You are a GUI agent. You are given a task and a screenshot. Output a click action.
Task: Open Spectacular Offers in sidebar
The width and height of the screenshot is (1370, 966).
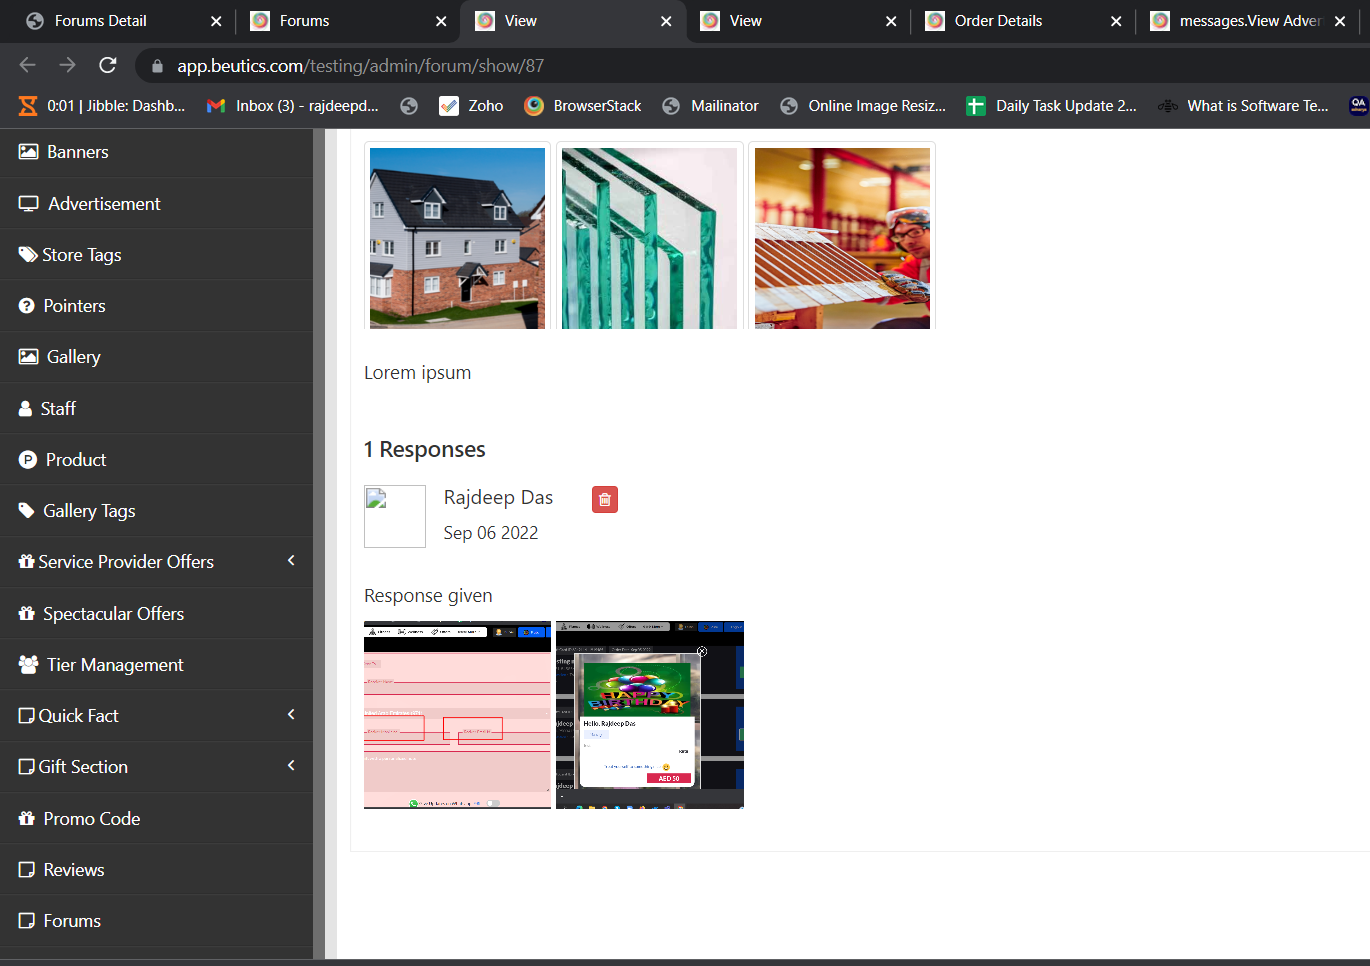113,614
